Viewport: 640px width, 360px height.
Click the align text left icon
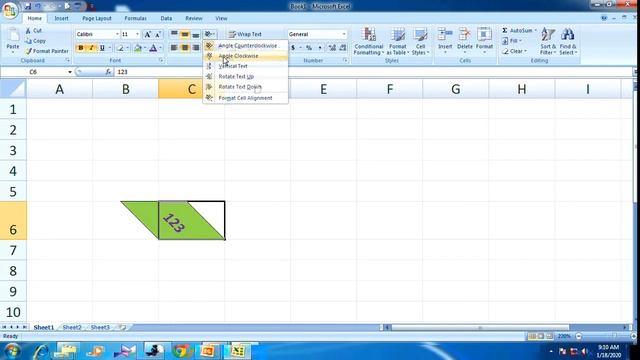174,48
